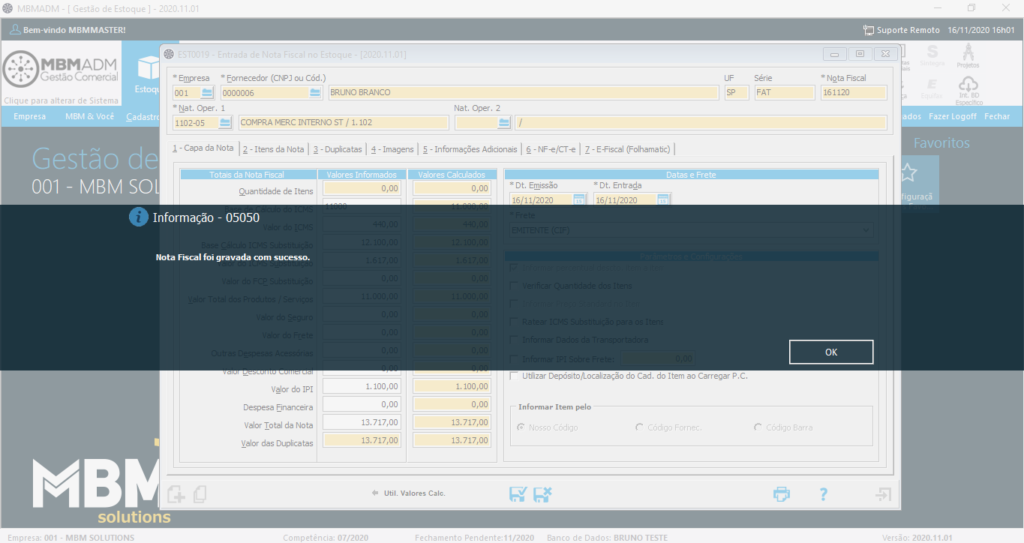Click the copy record icon in the bottom toolbar
This screenshot has height=543, width=1024.
200,494
